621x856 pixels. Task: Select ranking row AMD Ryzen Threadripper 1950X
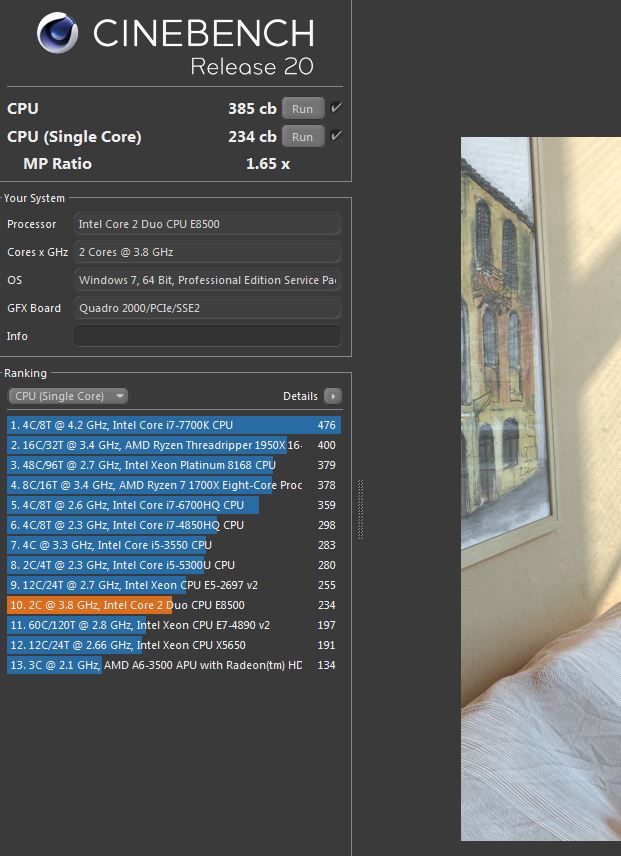pos(174,445)
